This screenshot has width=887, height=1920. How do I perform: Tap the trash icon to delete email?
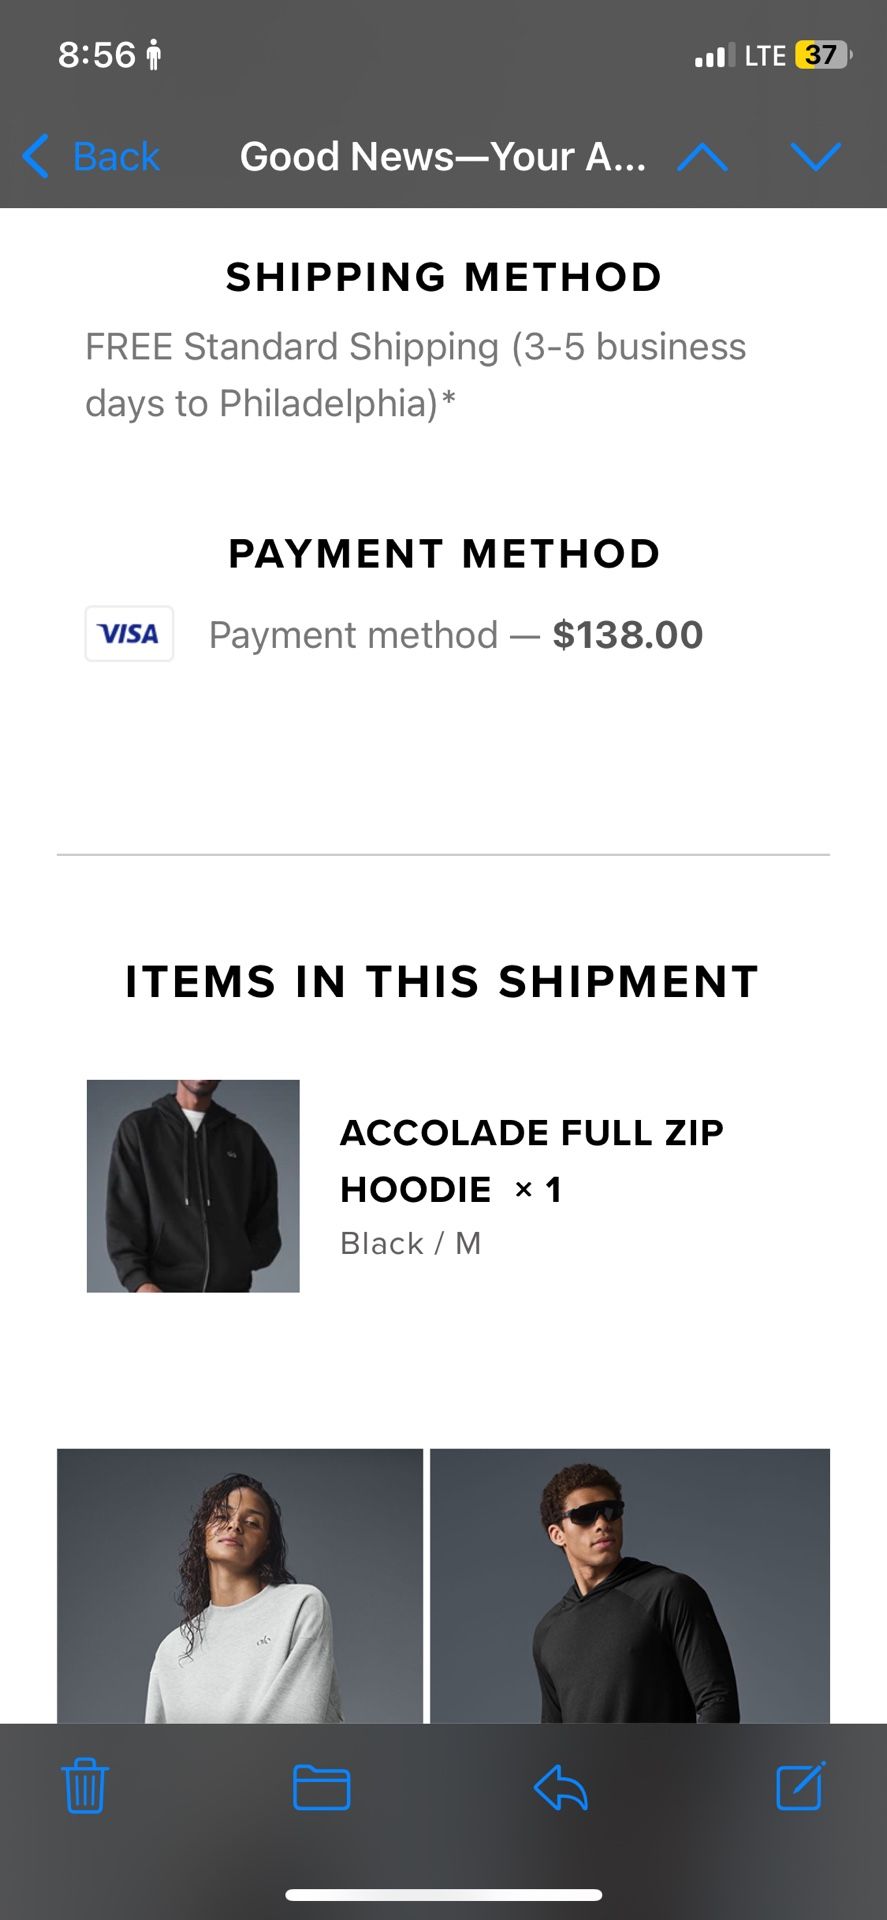(85, 1787)
